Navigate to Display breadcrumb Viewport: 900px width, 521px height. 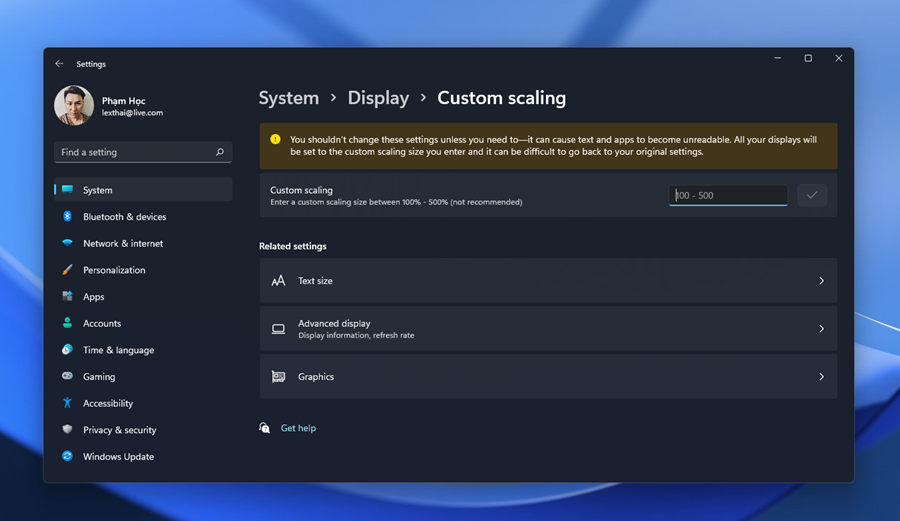(x=378, y=98)
